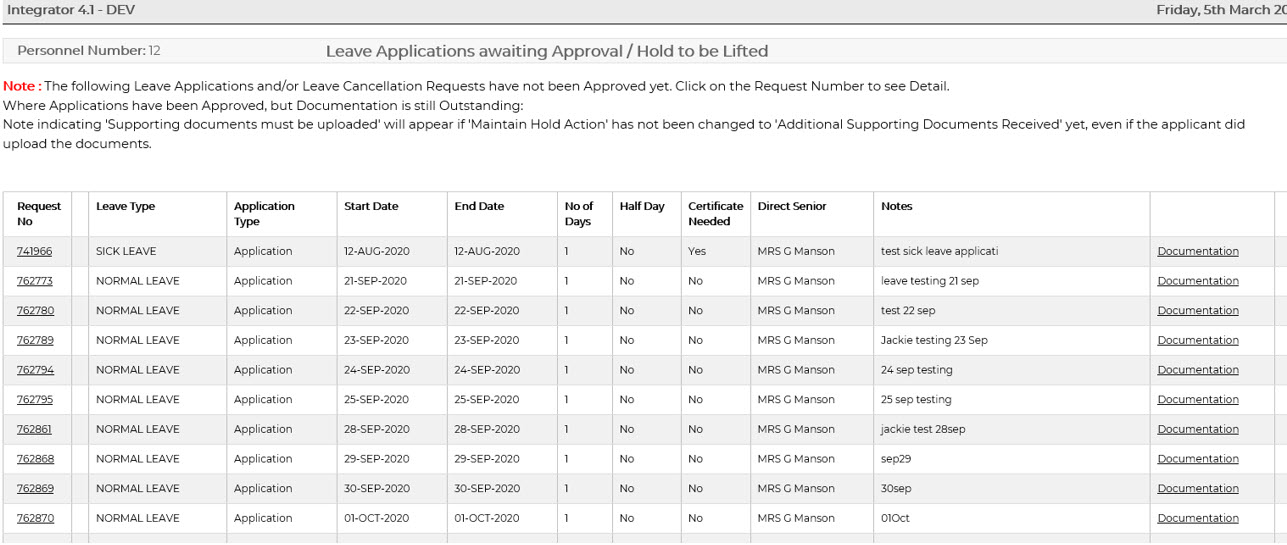Open Documentation for the '01Oct' row
The height and width of the screenshot is (545, 1287).
pos(1197,518)
